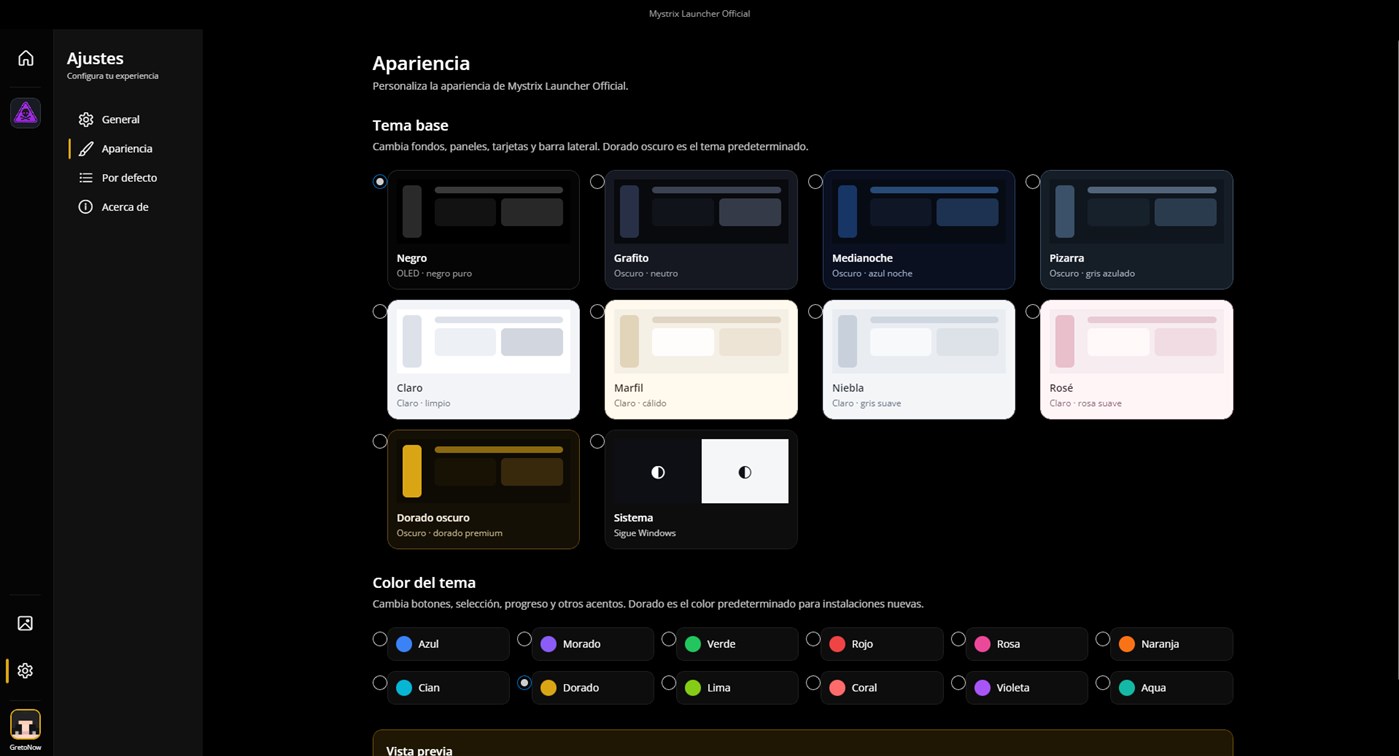Select the Rosé theme radio button

click(1032, 312)
